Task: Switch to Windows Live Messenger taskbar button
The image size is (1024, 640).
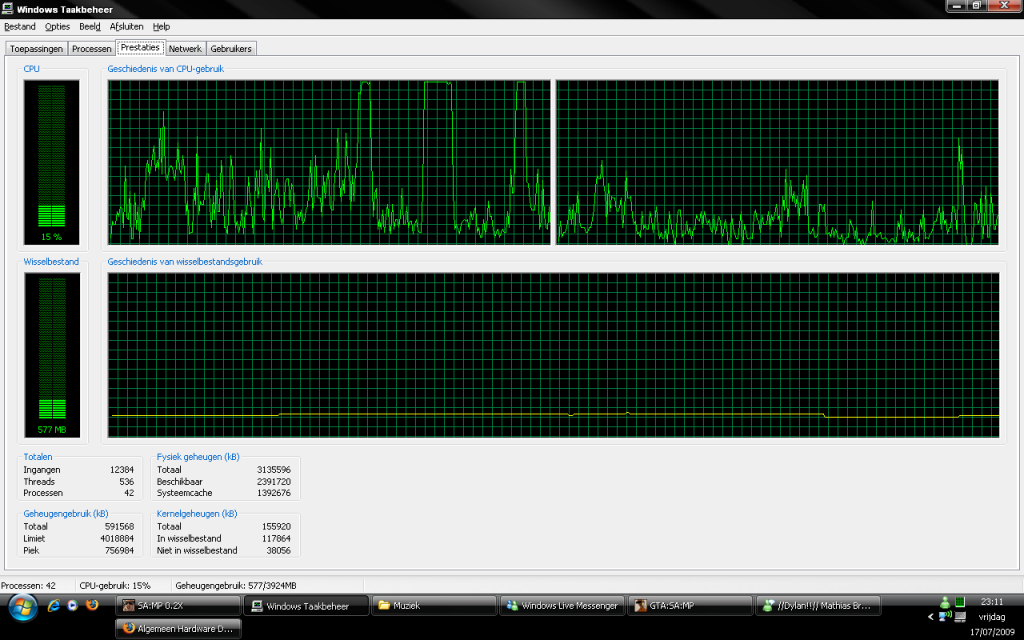Action: coord(562,606)
